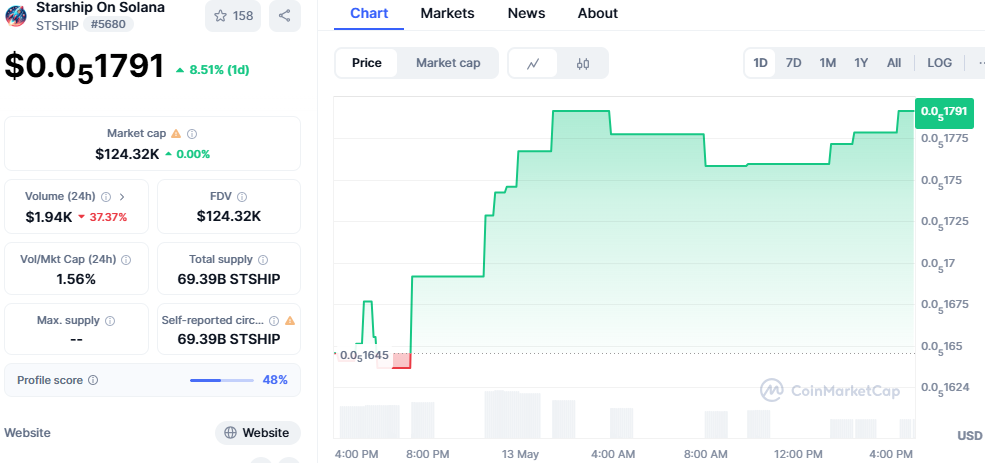Click the Total supply 69.39B STSHIP value
Image resolution: width=985 pixels, height=463 pixels.
click(x=229, y=280)
